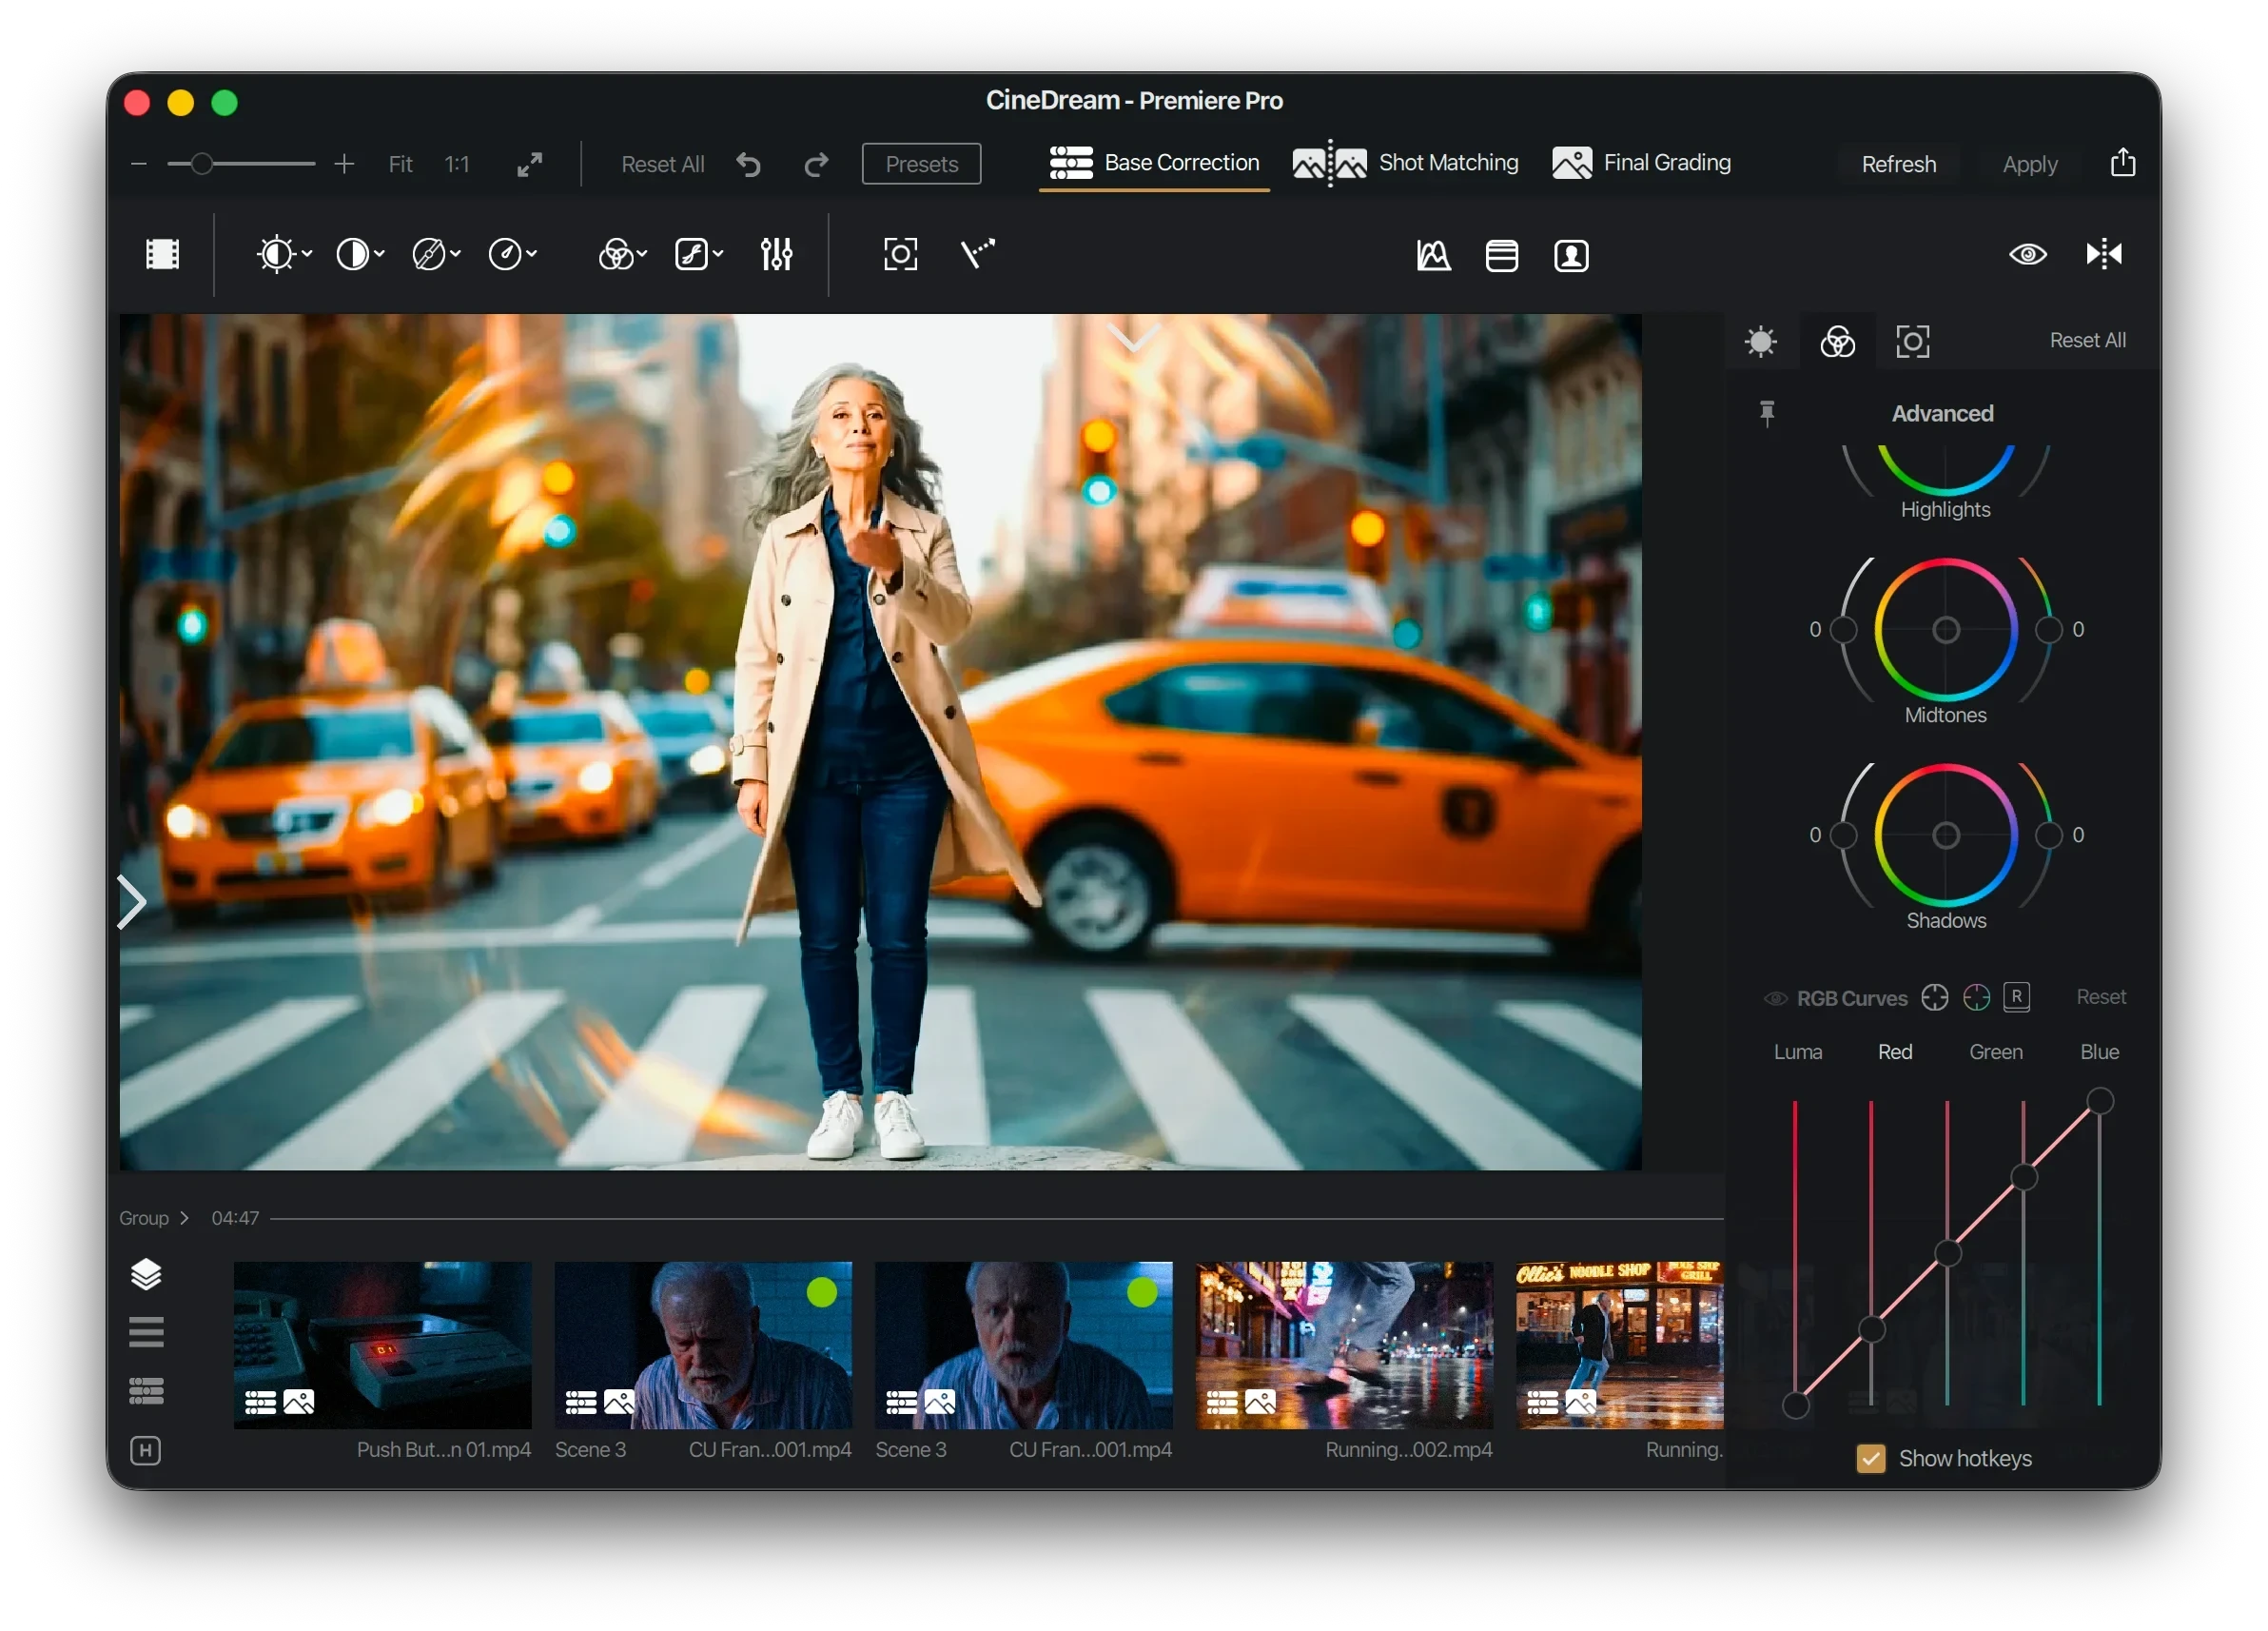This screenshot has height=1631, width=2268.
Task: Toggle the preview eye icon
Action: pos(2027,254)
